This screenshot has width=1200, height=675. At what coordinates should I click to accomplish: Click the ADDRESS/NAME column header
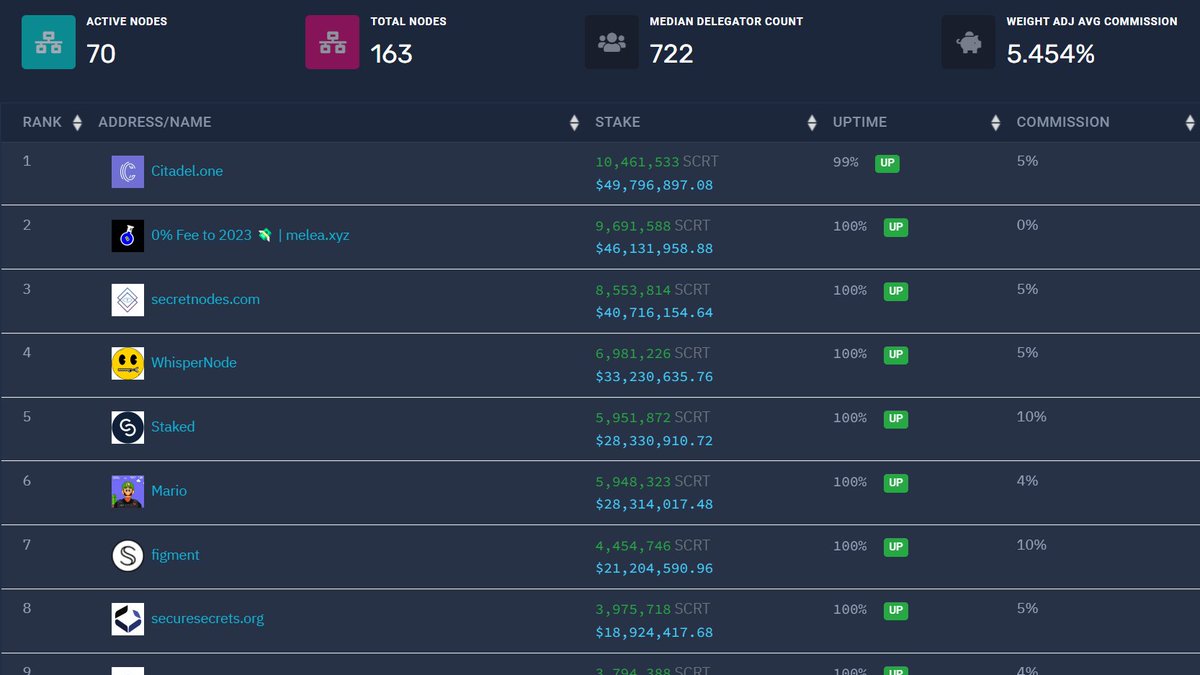pyautogui.click(x=155, y=122)
